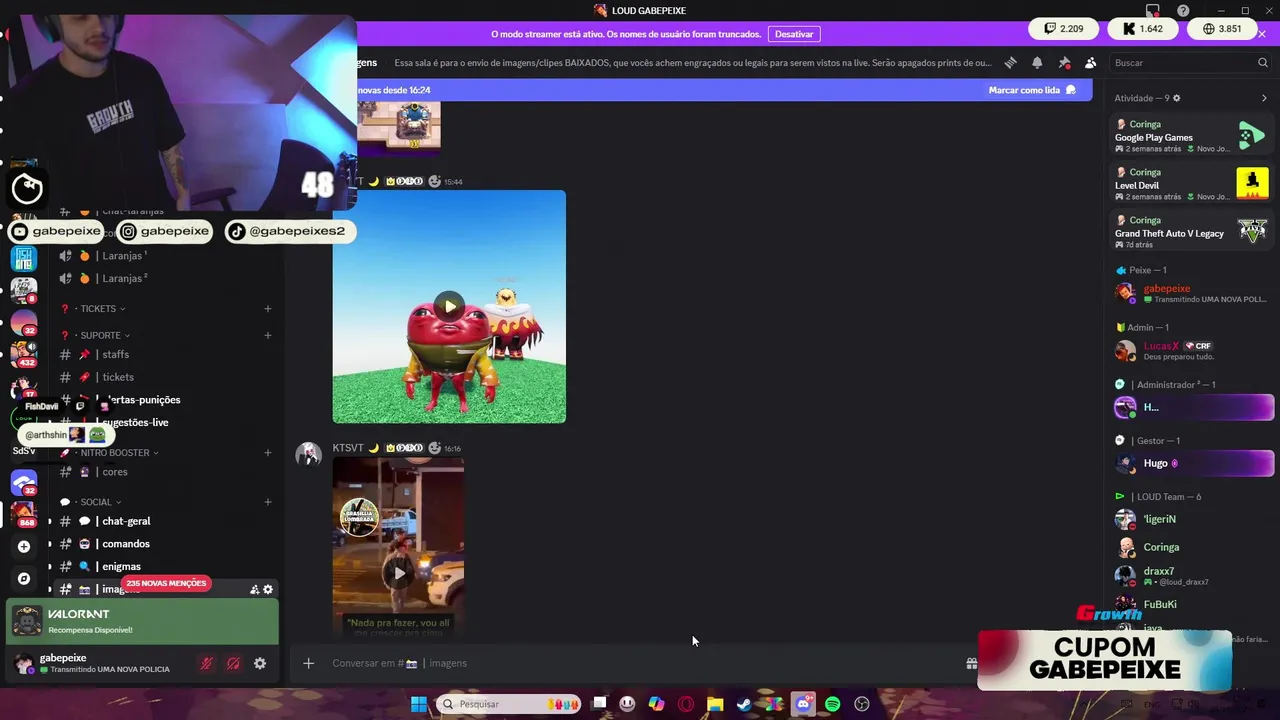Open the Help question mark icon
Image resolution: width=1280 pixels, height=720 pixels.
(1183, 10)
